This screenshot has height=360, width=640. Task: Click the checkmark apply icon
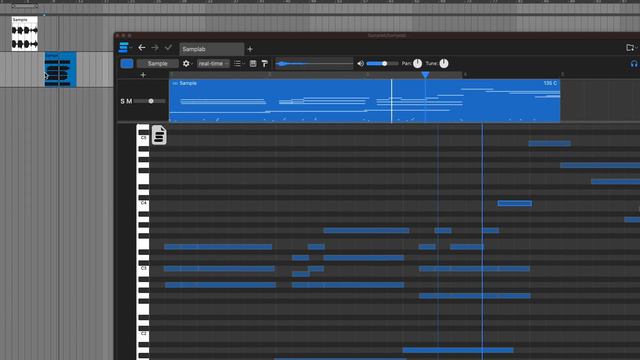[168, 48]
